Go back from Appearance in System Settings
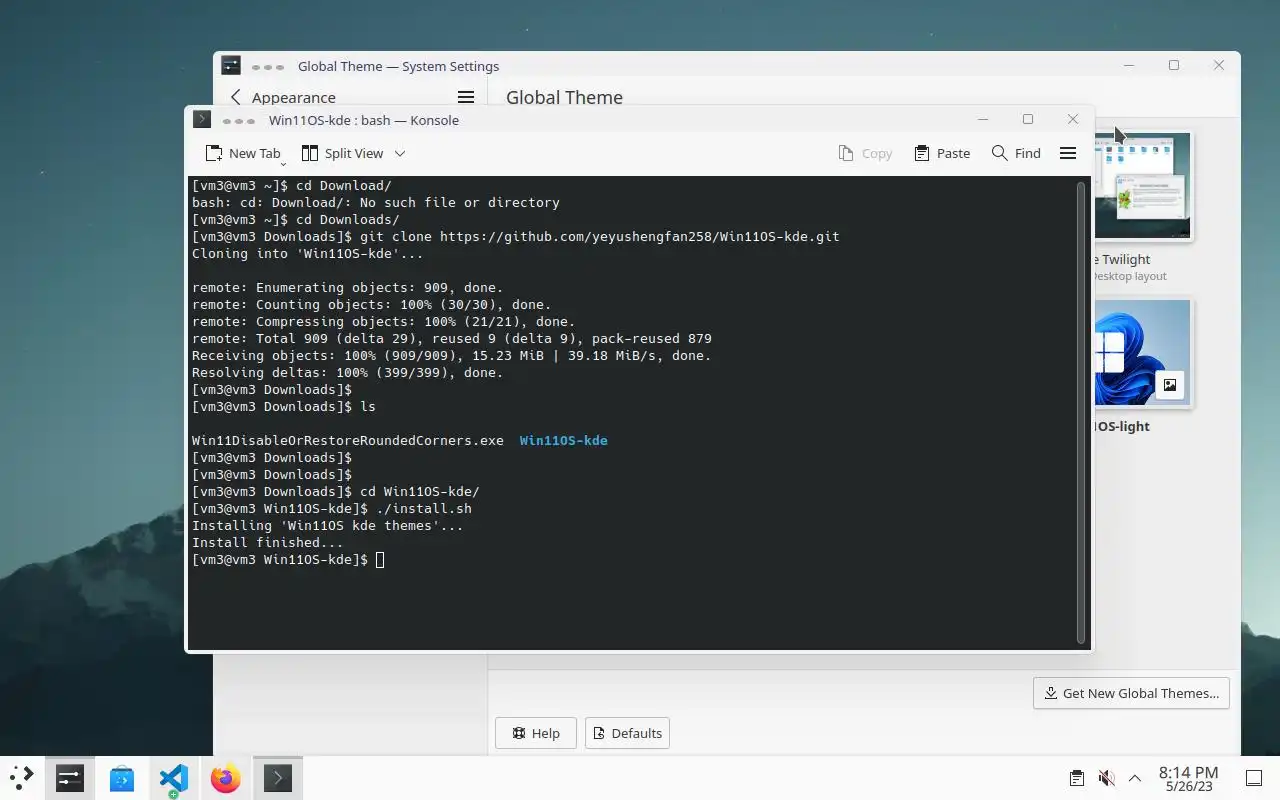The image size is (1280, 800). coord(236,97)
